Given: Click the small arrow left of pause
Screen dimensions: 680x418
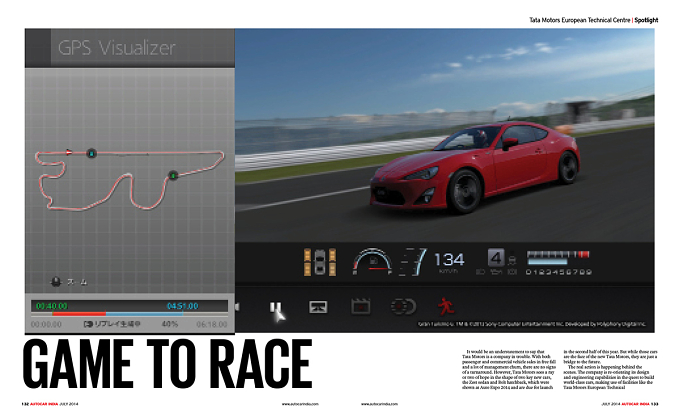Looking at the screenshot, I should [x=237, y=307].
